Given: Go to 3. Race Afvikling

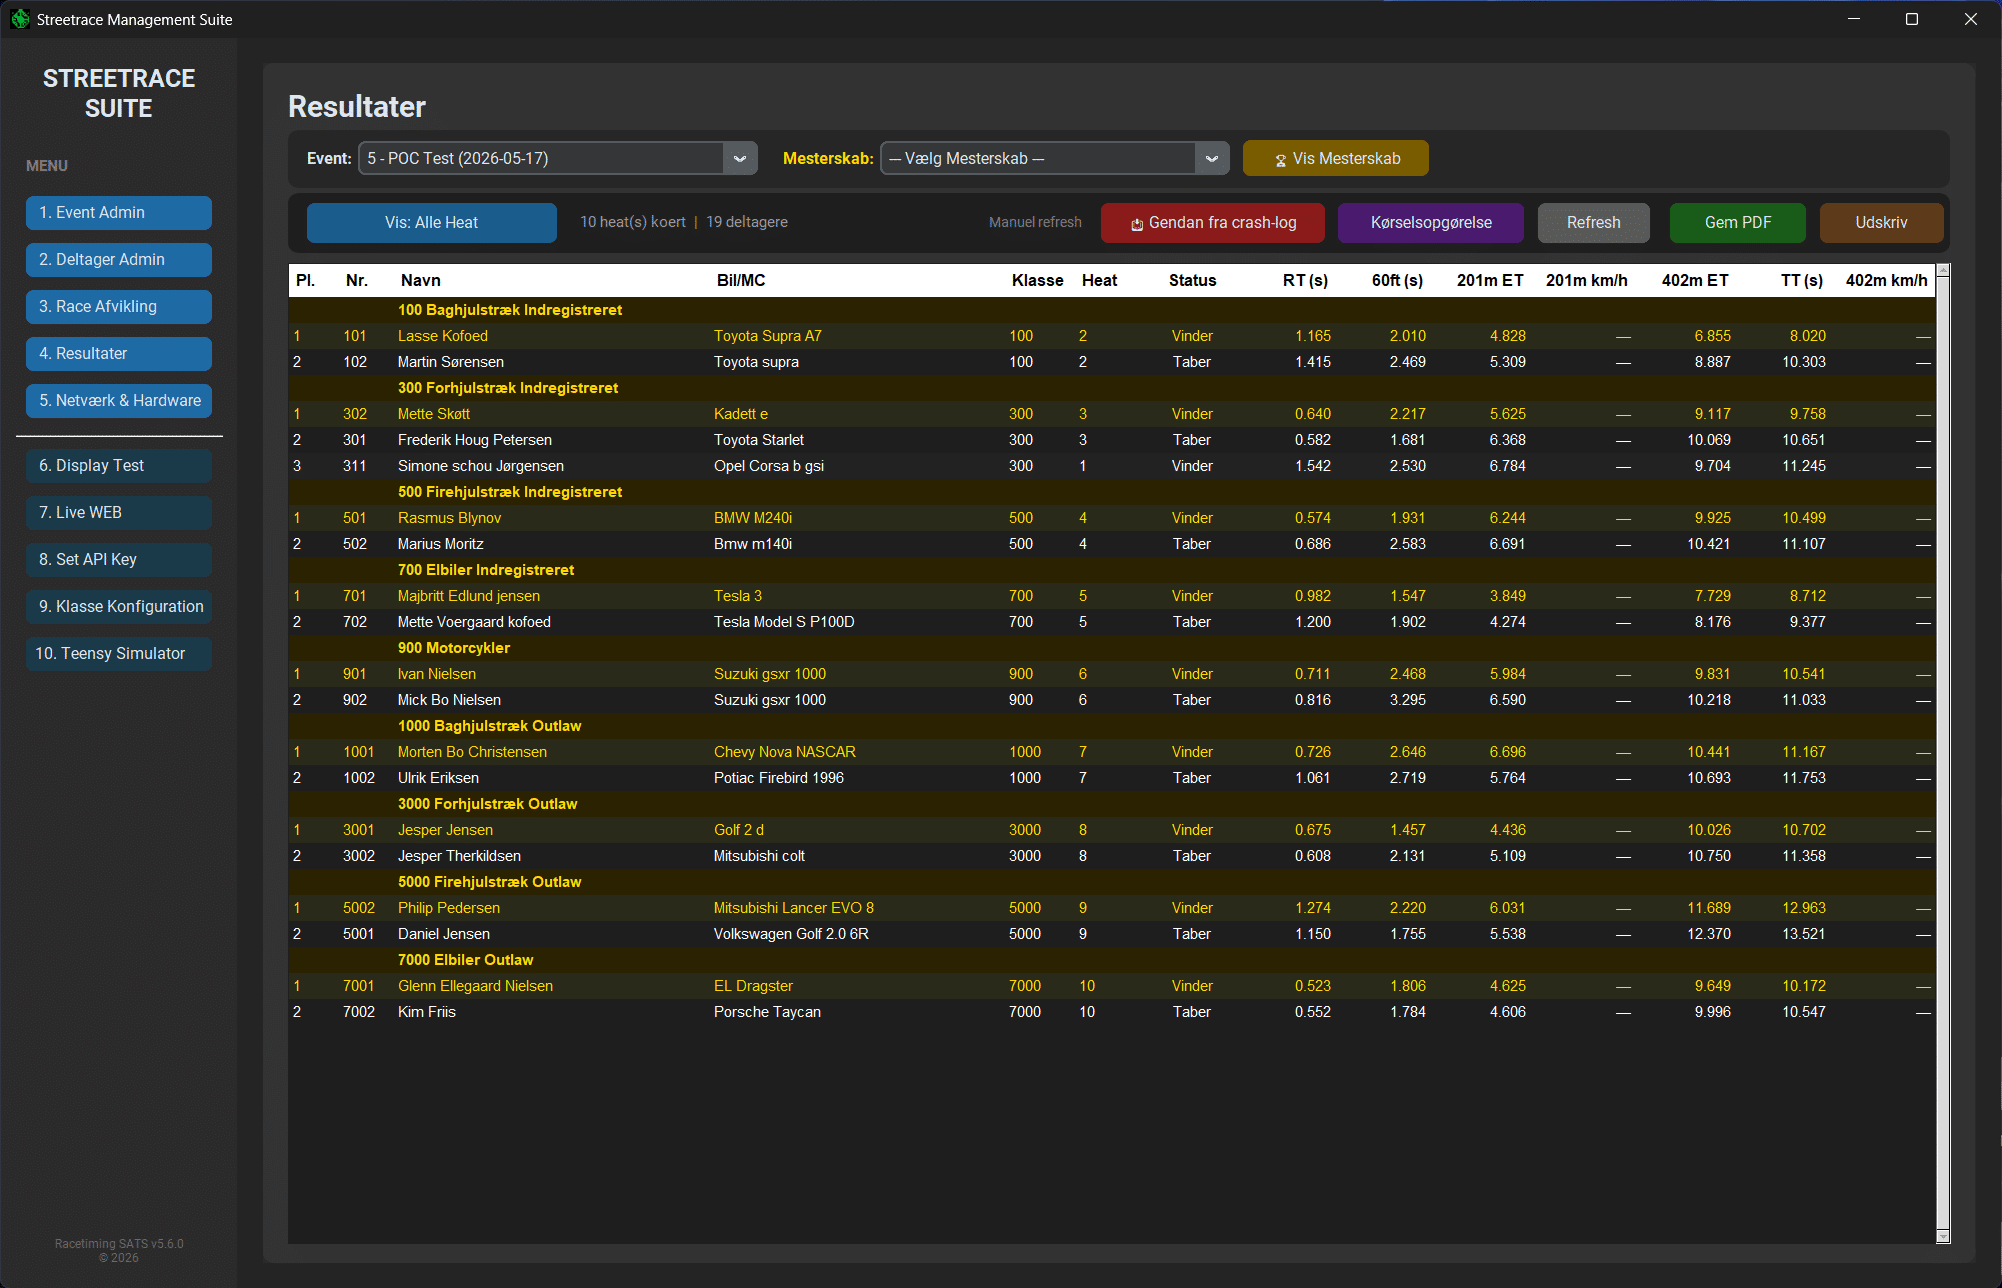Looking at the screenshot, I should tap(119, 306).
